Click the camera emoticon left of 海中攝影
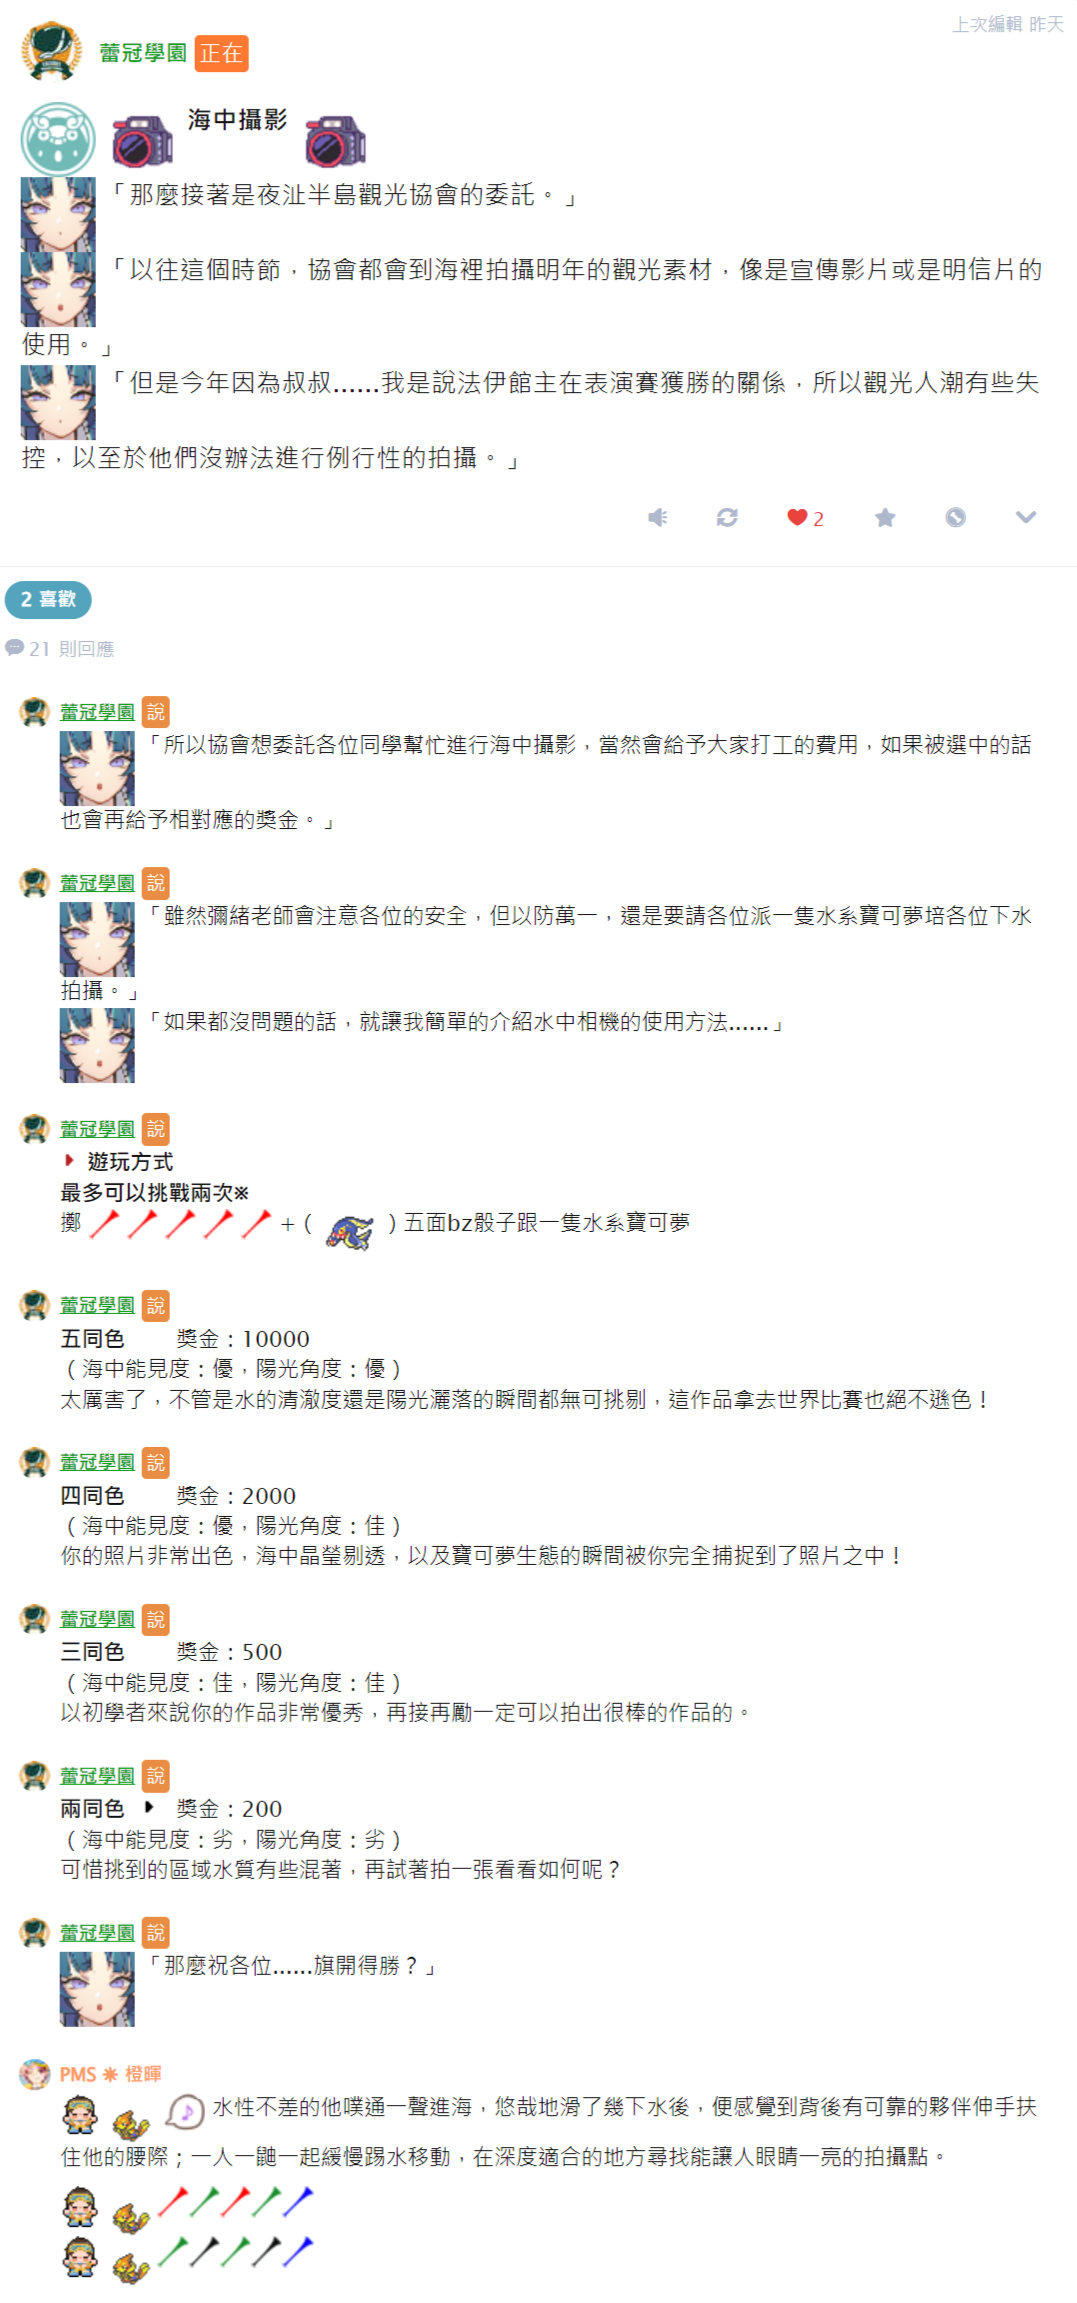Screen dimensions: 1077x2303 click(x=143, y=141)
